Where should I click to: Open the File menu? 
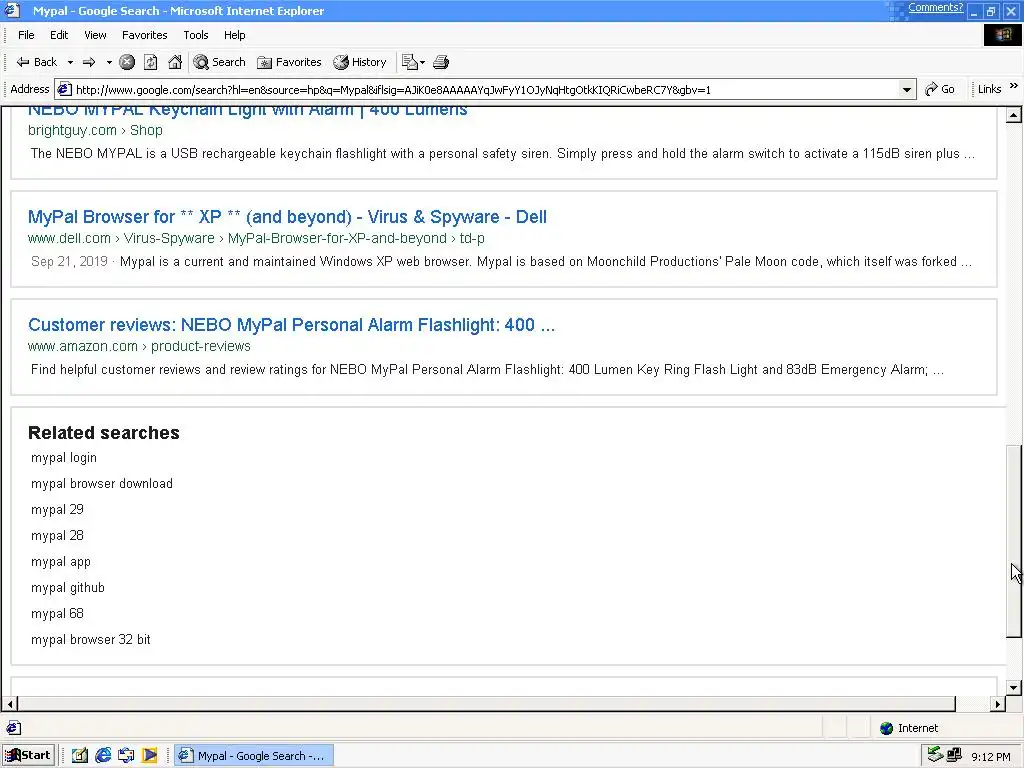pos(26,35)
